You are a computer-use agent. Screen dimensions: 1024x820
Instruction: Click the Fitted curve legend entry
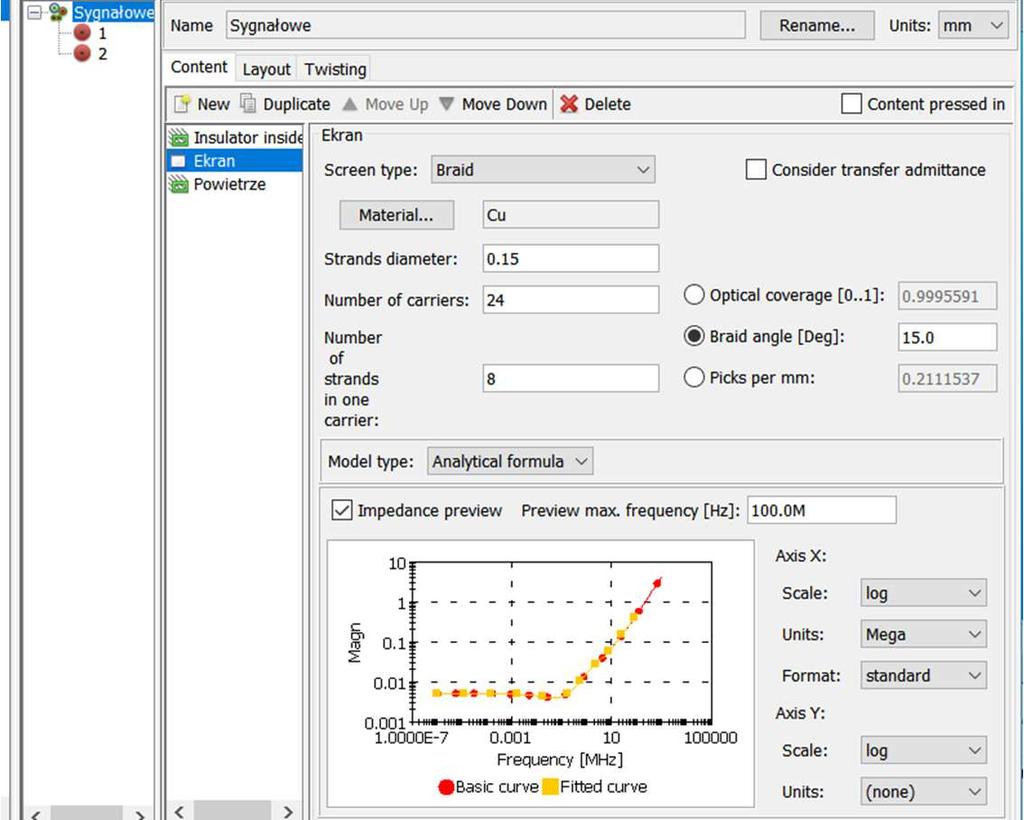595,787
